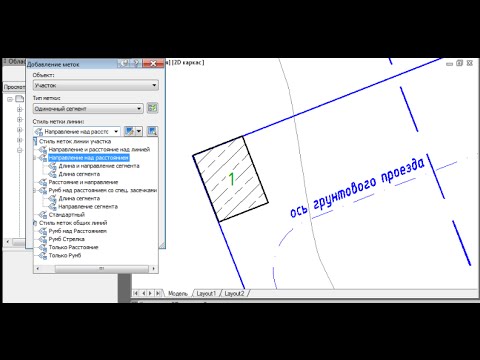Image resolution: width=480 pixels, height=360 pixels.
Task: Click the green parcel number 1 label
Action: [232, 179]
